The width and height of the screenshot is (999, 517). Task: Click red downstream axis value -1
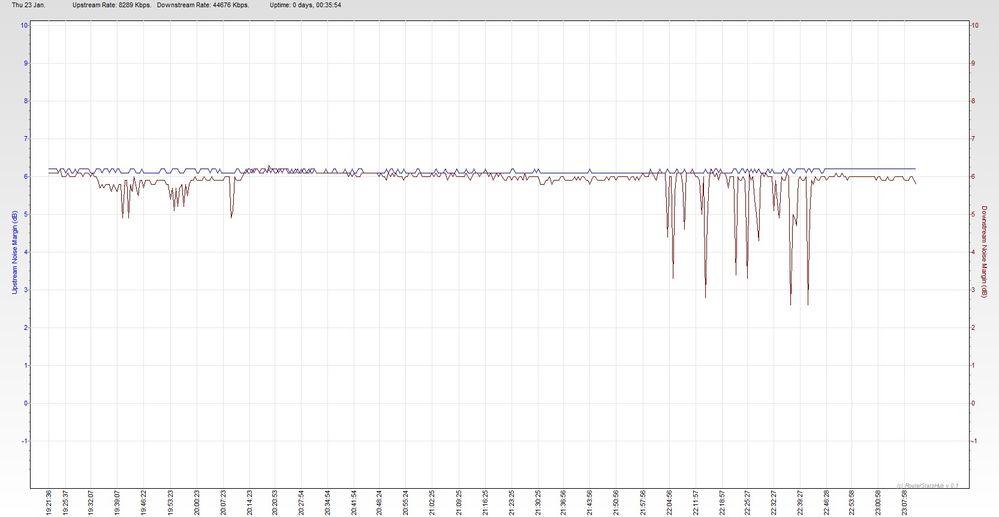click(x=974, y=441)
